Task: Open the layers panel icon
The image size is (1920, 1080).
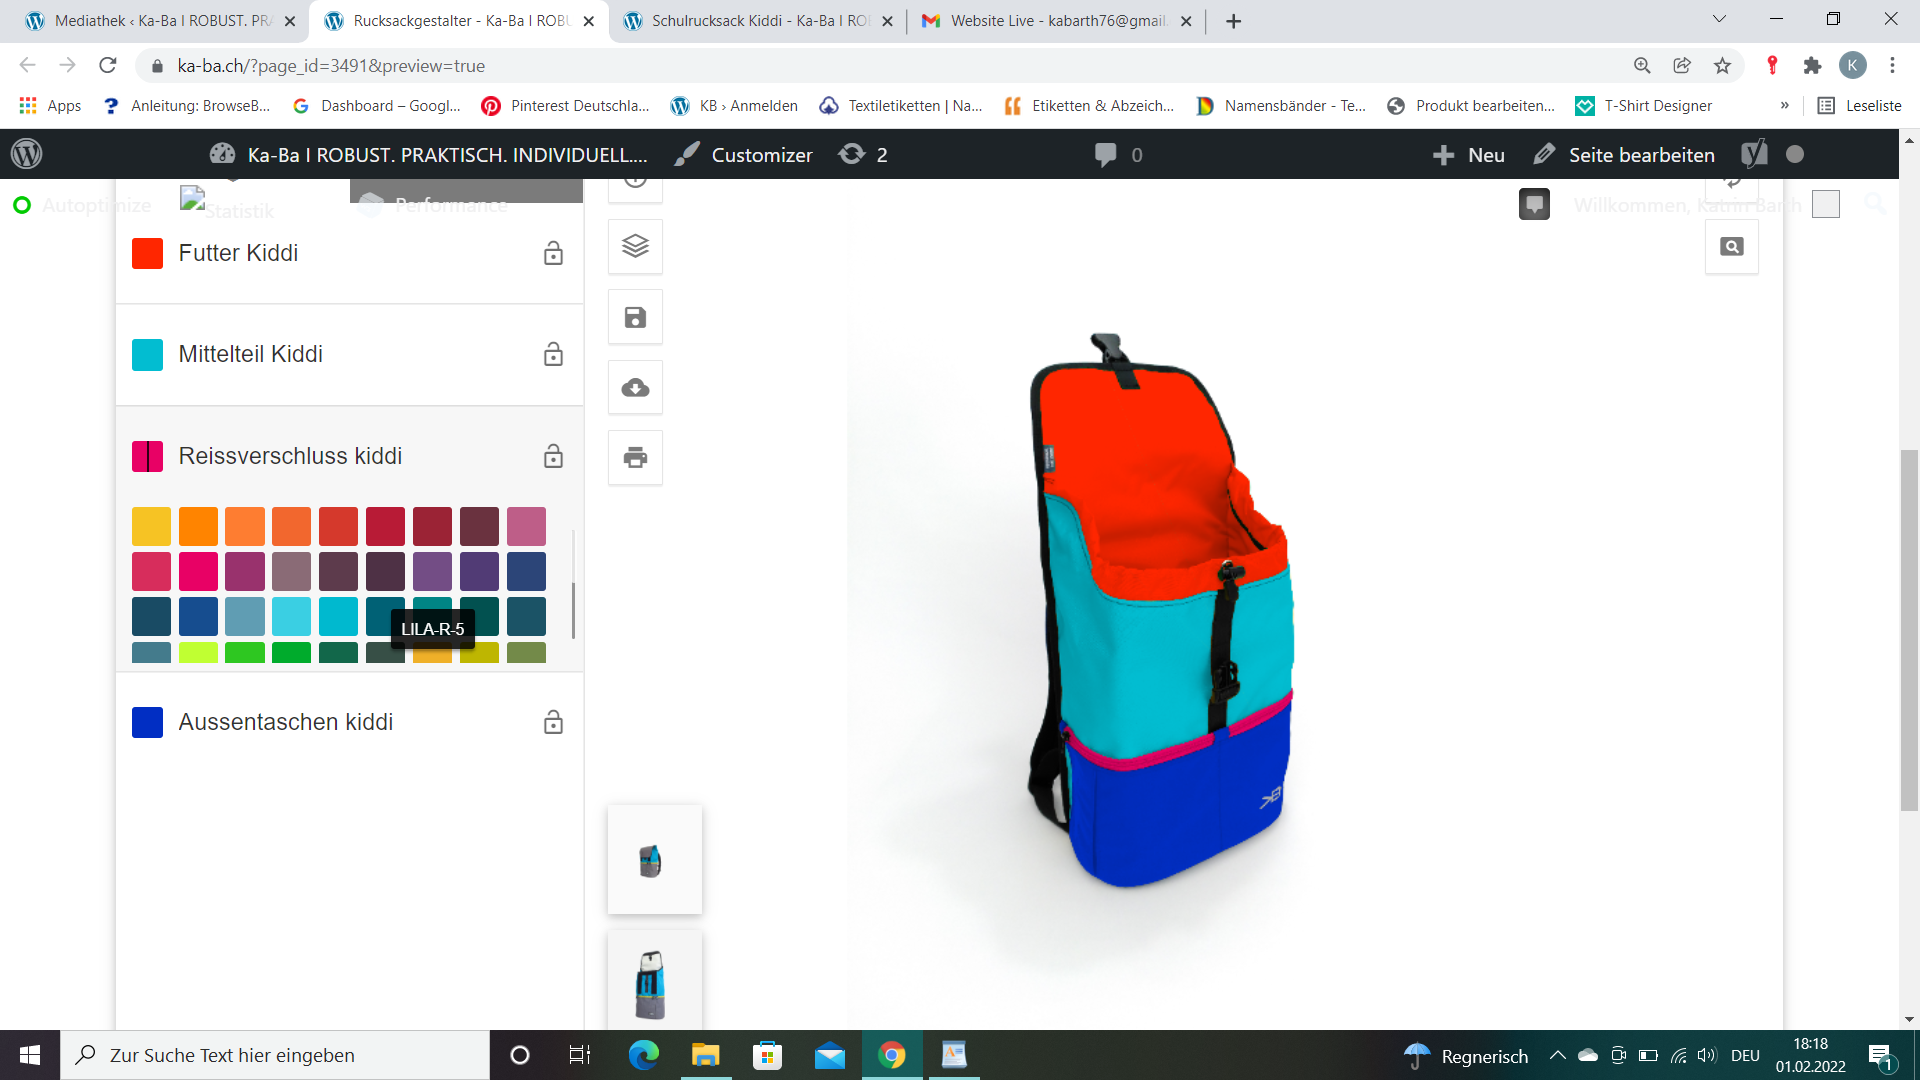Action: (635, 246)
